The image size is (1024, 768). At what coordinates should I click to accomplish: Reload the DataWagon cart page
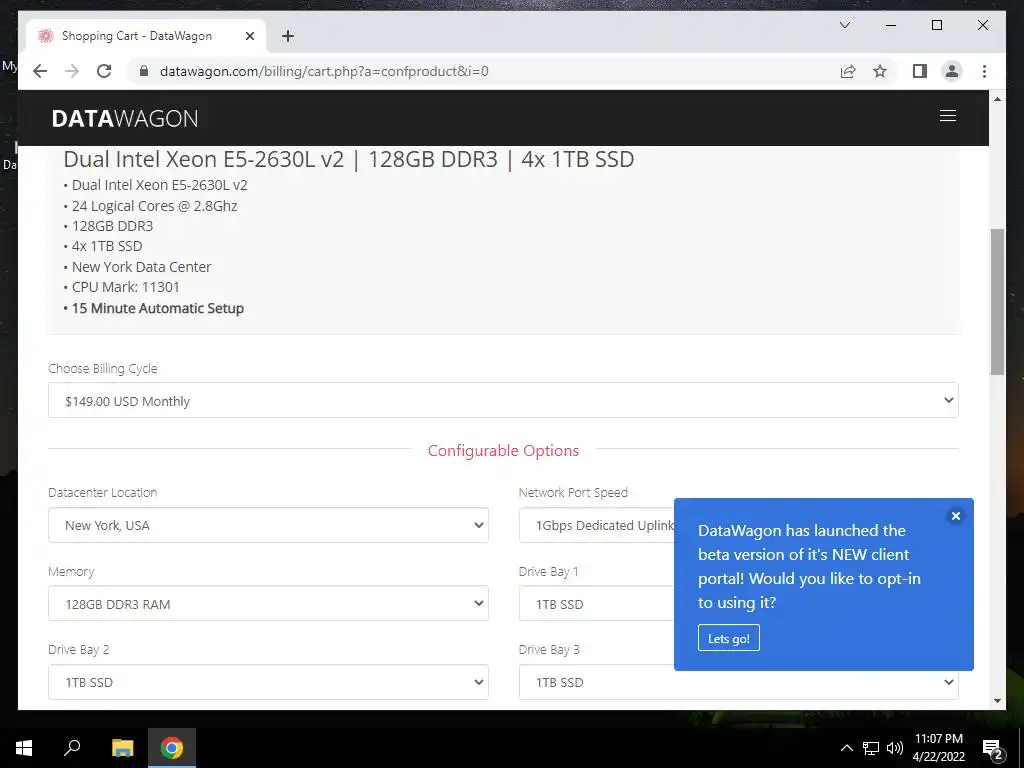click(x=104, y=71)
